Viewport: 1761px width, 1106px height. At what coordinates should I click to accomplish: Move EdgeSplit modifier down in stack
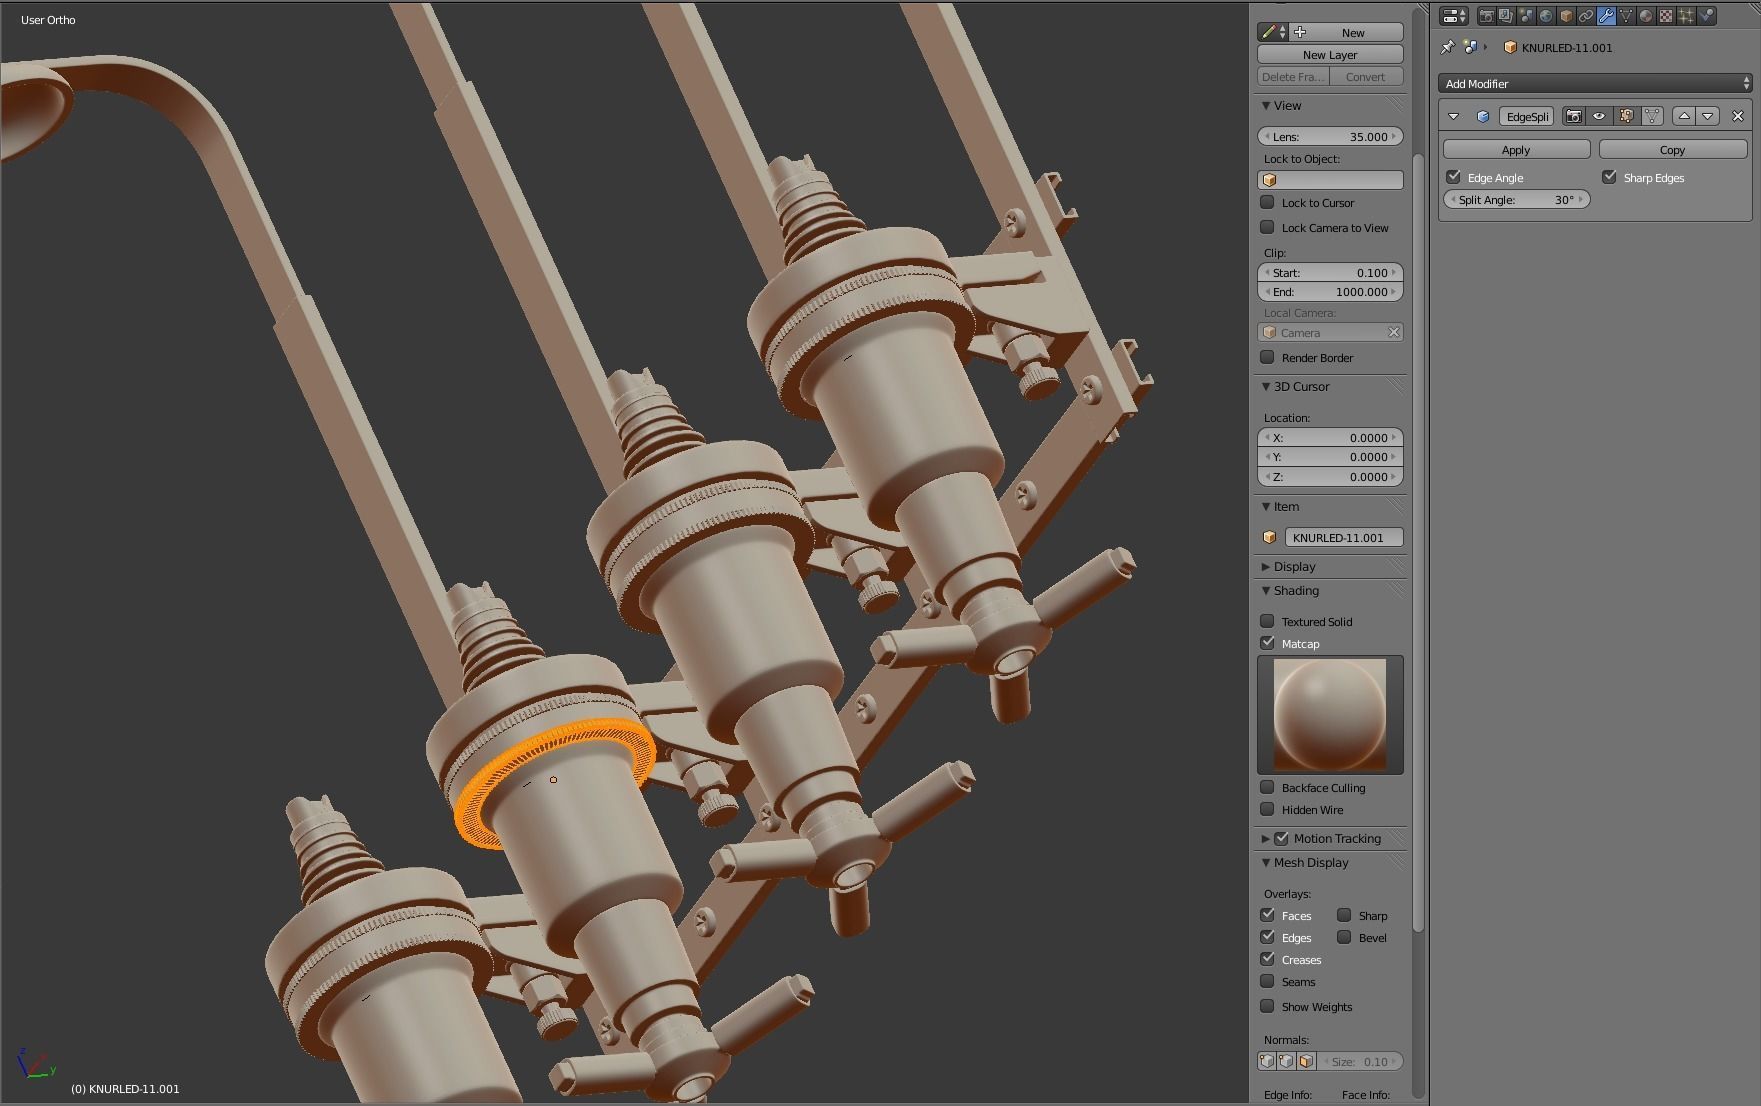[x=1708, y=116]
